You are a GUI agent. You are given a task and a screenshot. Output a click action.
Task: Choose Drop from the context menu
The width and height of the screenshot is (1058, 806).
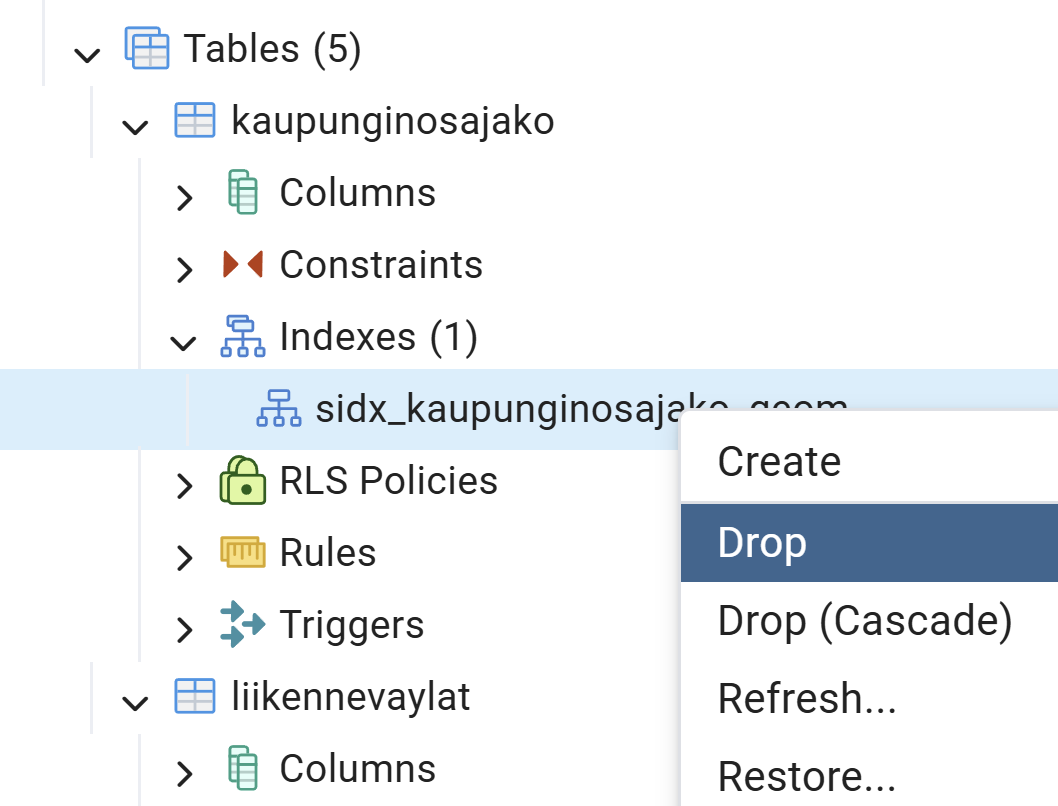click(x=762, y=542)
